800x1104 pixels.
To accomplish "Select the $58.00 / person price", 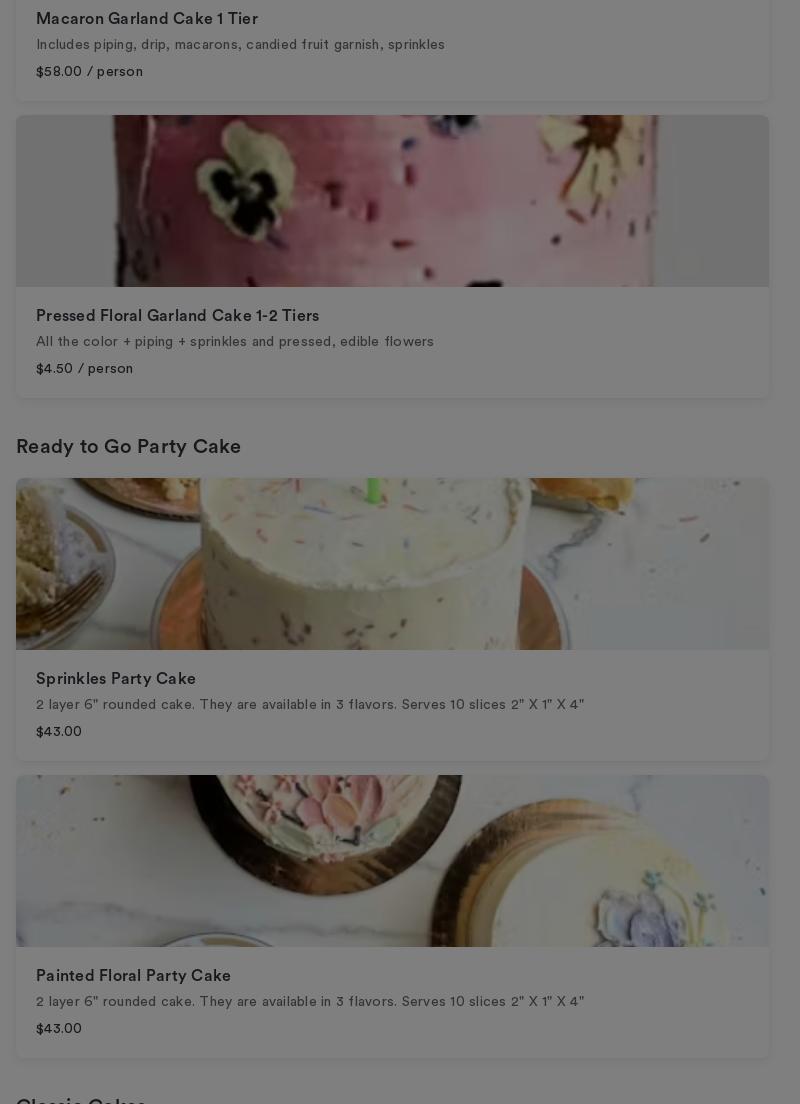I will [x=89, y=71].
